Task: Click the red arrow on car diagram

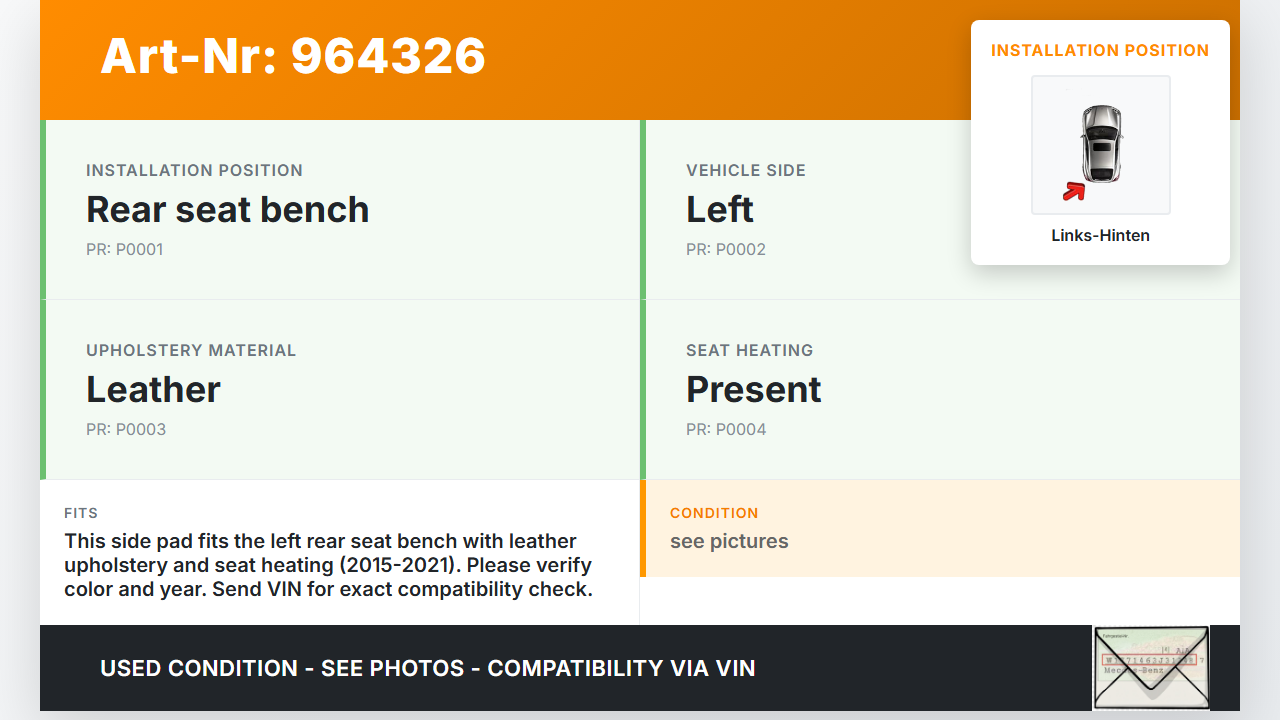Action: tap(1074, 191)
